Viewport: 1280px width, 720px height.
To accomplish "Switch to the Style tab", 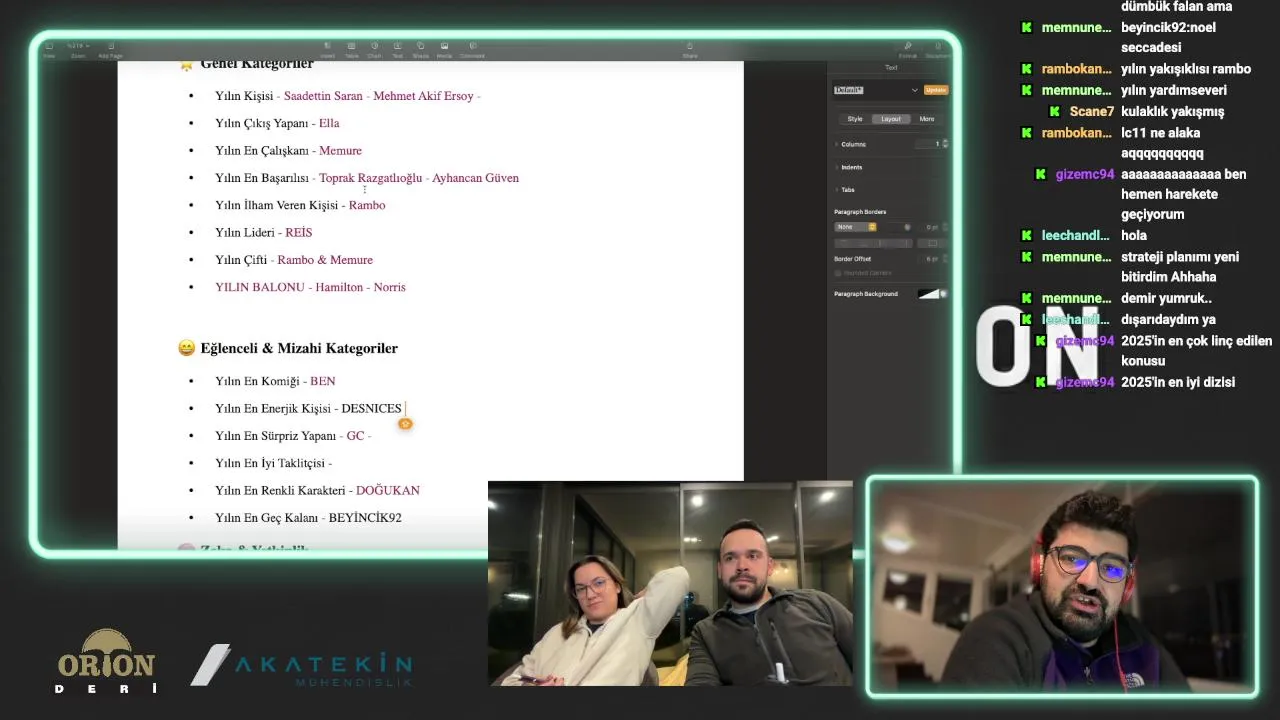I will tap(855, 119).
